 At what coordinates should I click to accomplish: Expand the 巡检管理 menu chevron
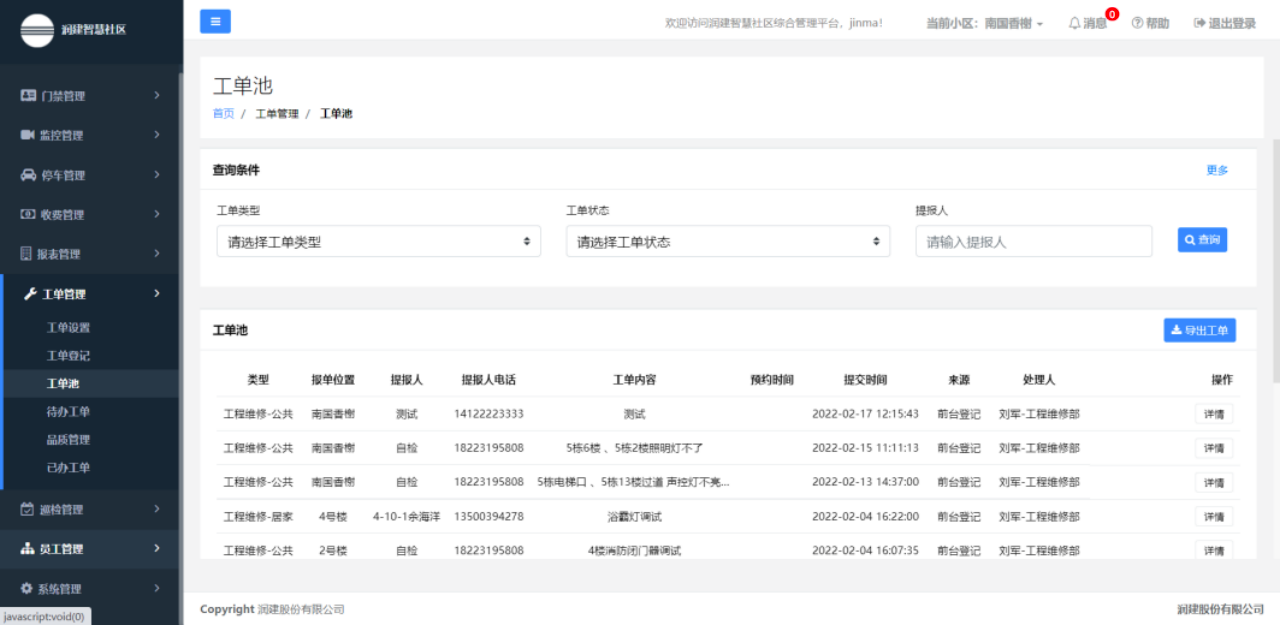pos(157,509)
